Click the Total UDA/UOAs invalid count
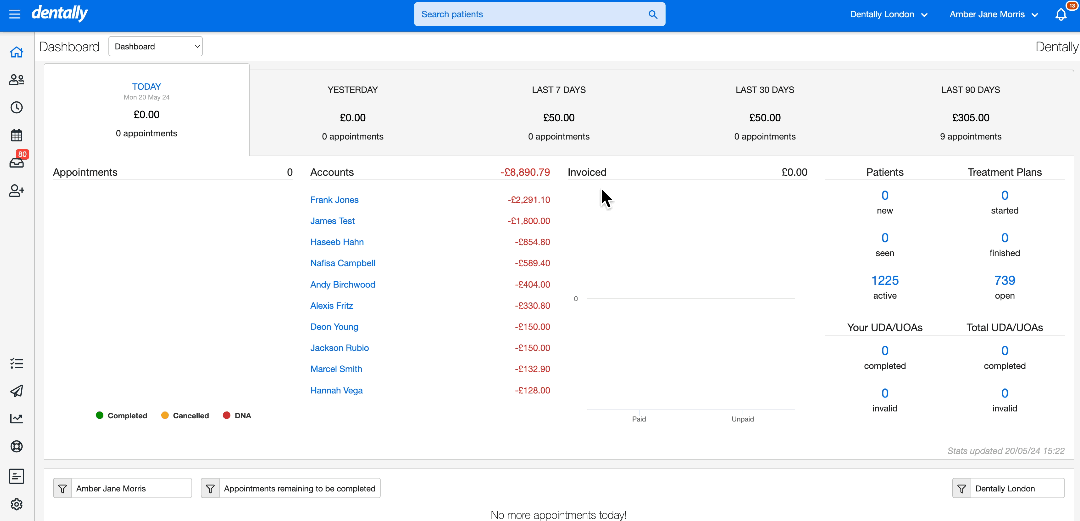 click(x=1005, y=394)
